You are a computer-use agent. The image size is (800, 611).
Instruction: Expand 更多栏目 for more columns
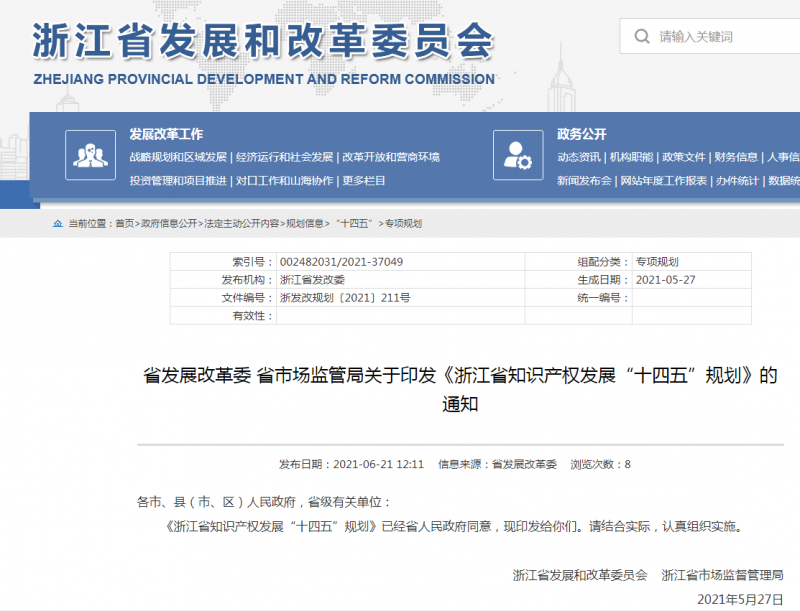(364, 181)
